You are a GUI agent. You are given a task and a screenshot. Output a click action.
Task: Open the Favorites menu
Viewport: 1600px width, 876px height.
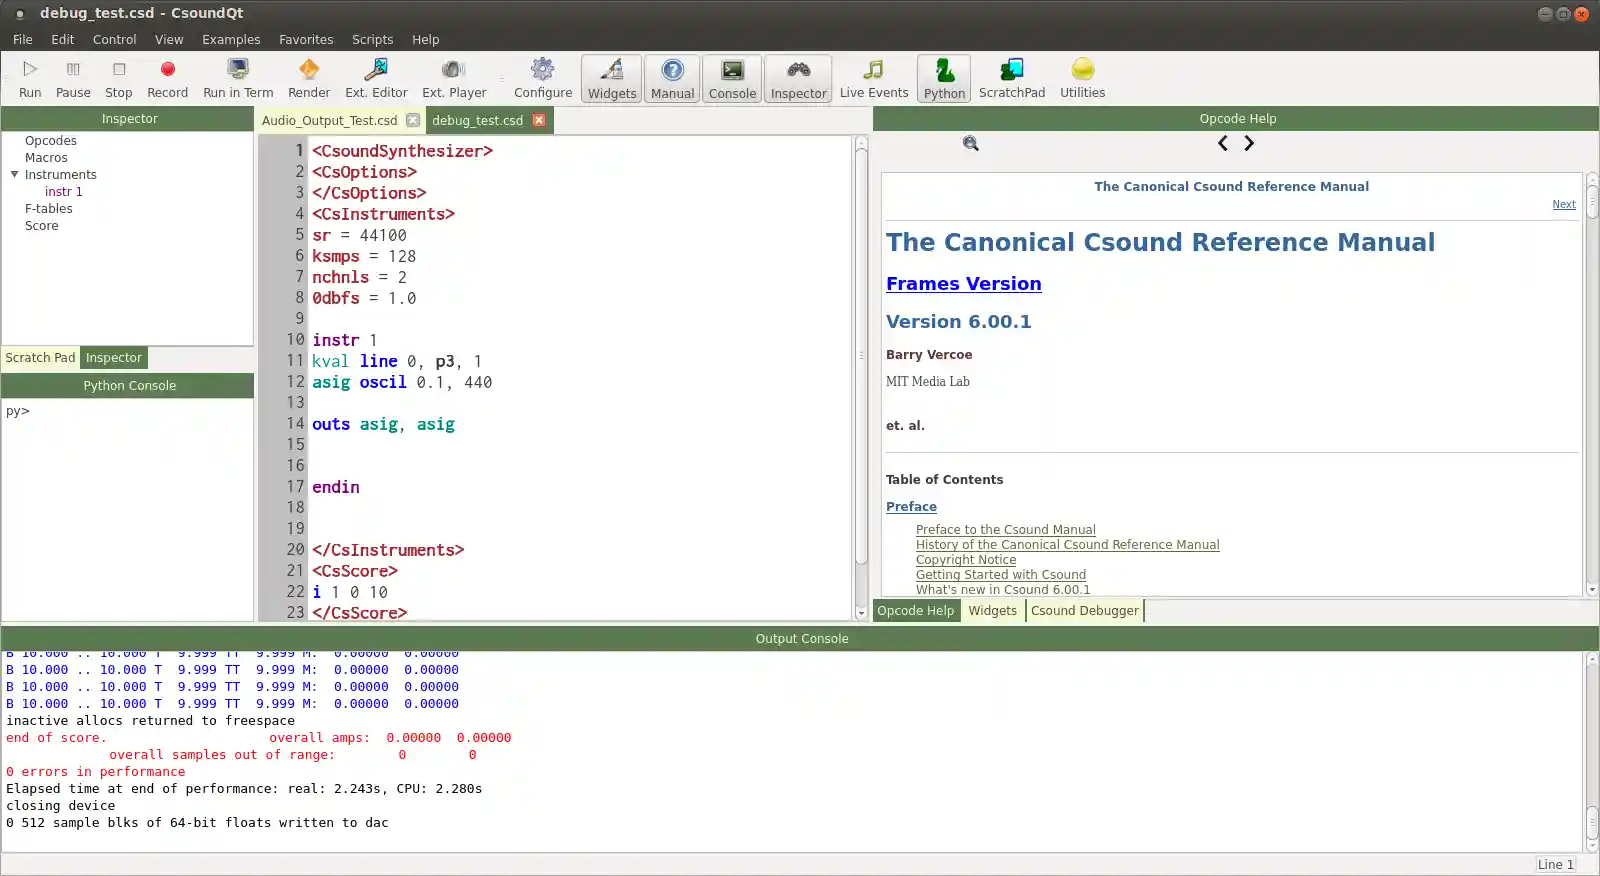coord(306,40)
